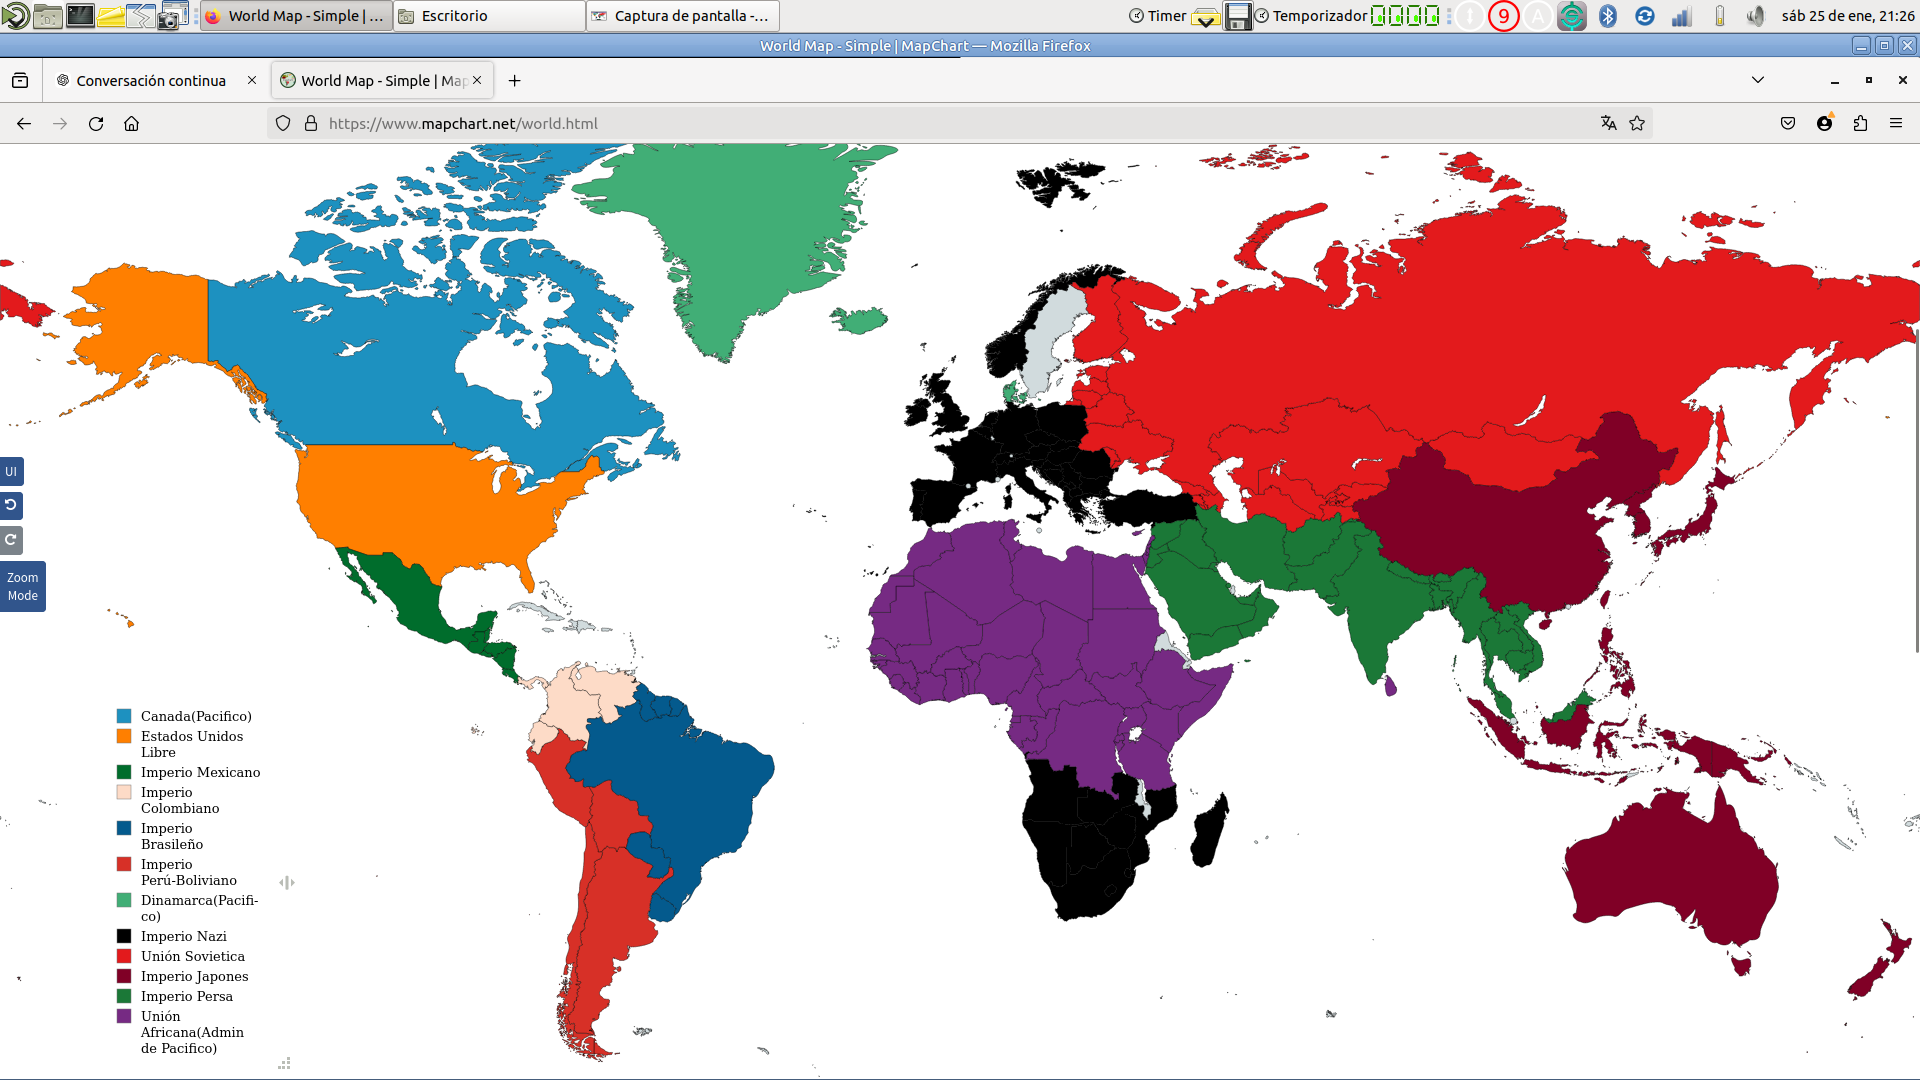This screenshot has width=1920, height=1080.
Task: Redo the last map action
Action: tap(11, 540)
